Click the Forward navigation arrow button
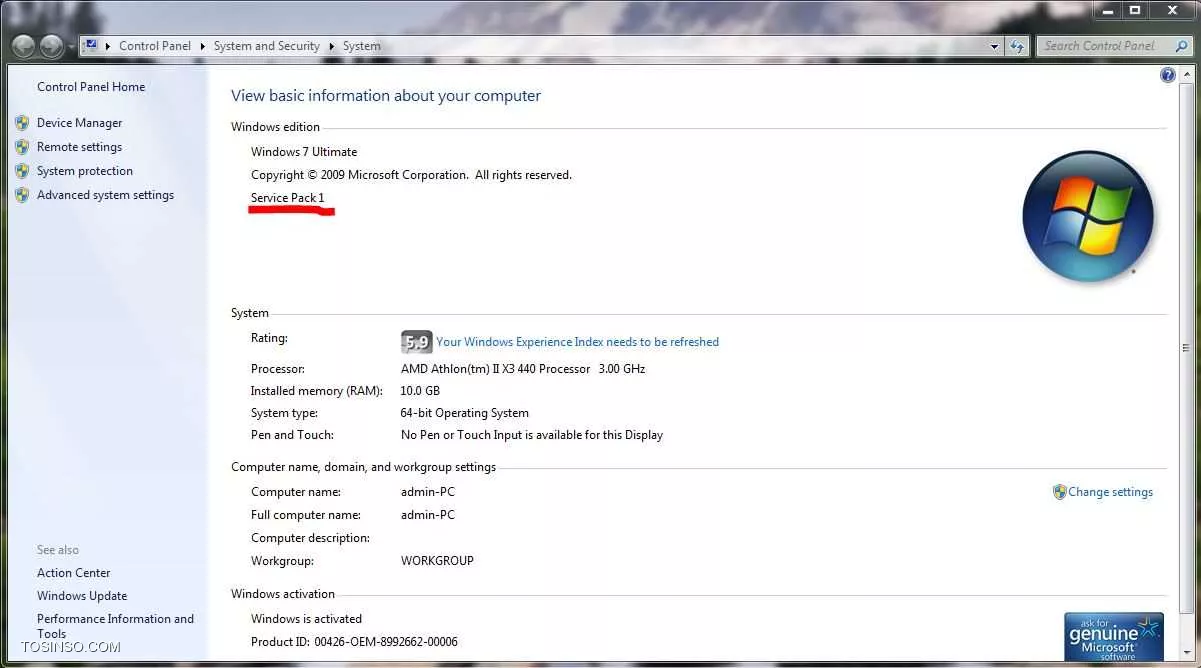 [x=51, y=46]
